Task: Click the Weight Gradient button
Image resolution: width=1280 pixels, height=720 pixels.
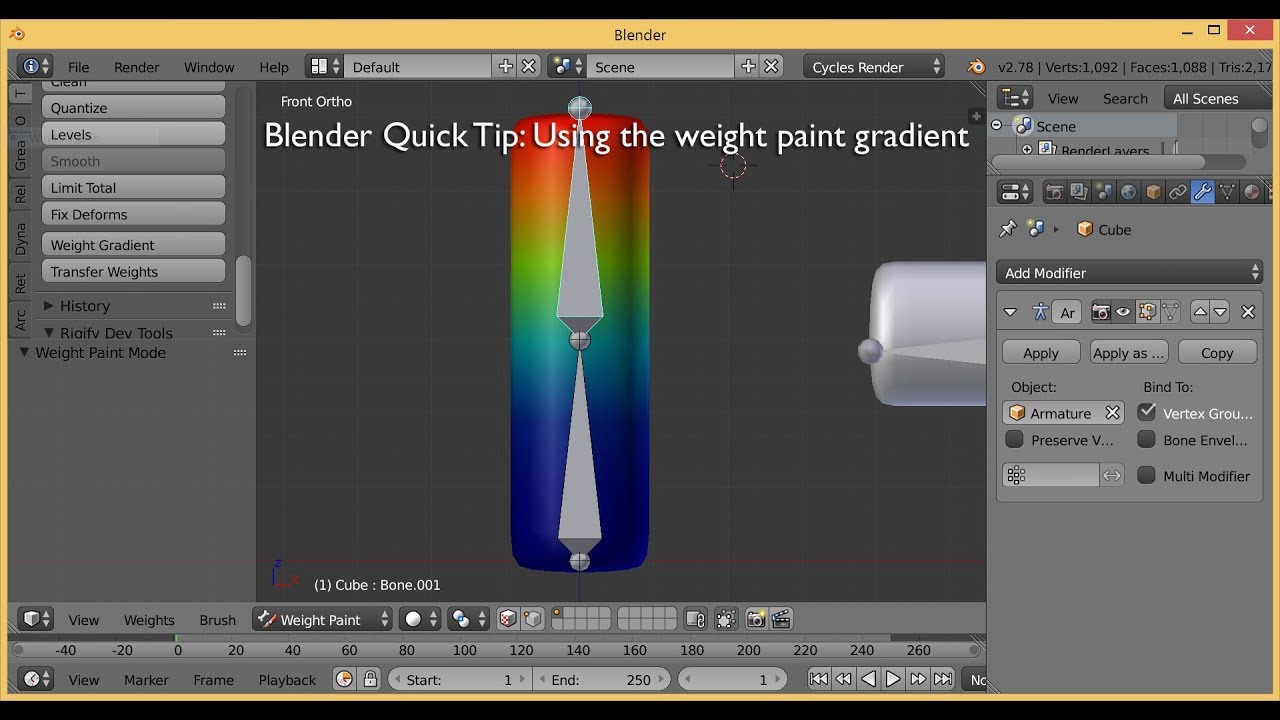Action: point(133,244)
